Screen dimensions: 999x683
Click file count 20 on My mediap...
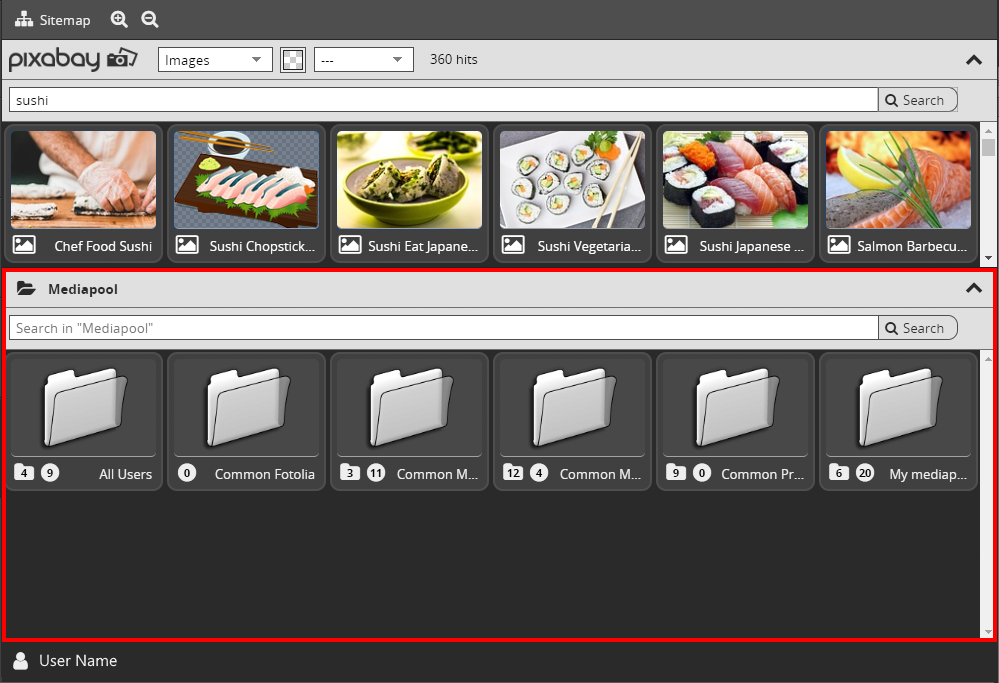click(x=865, y=473)
